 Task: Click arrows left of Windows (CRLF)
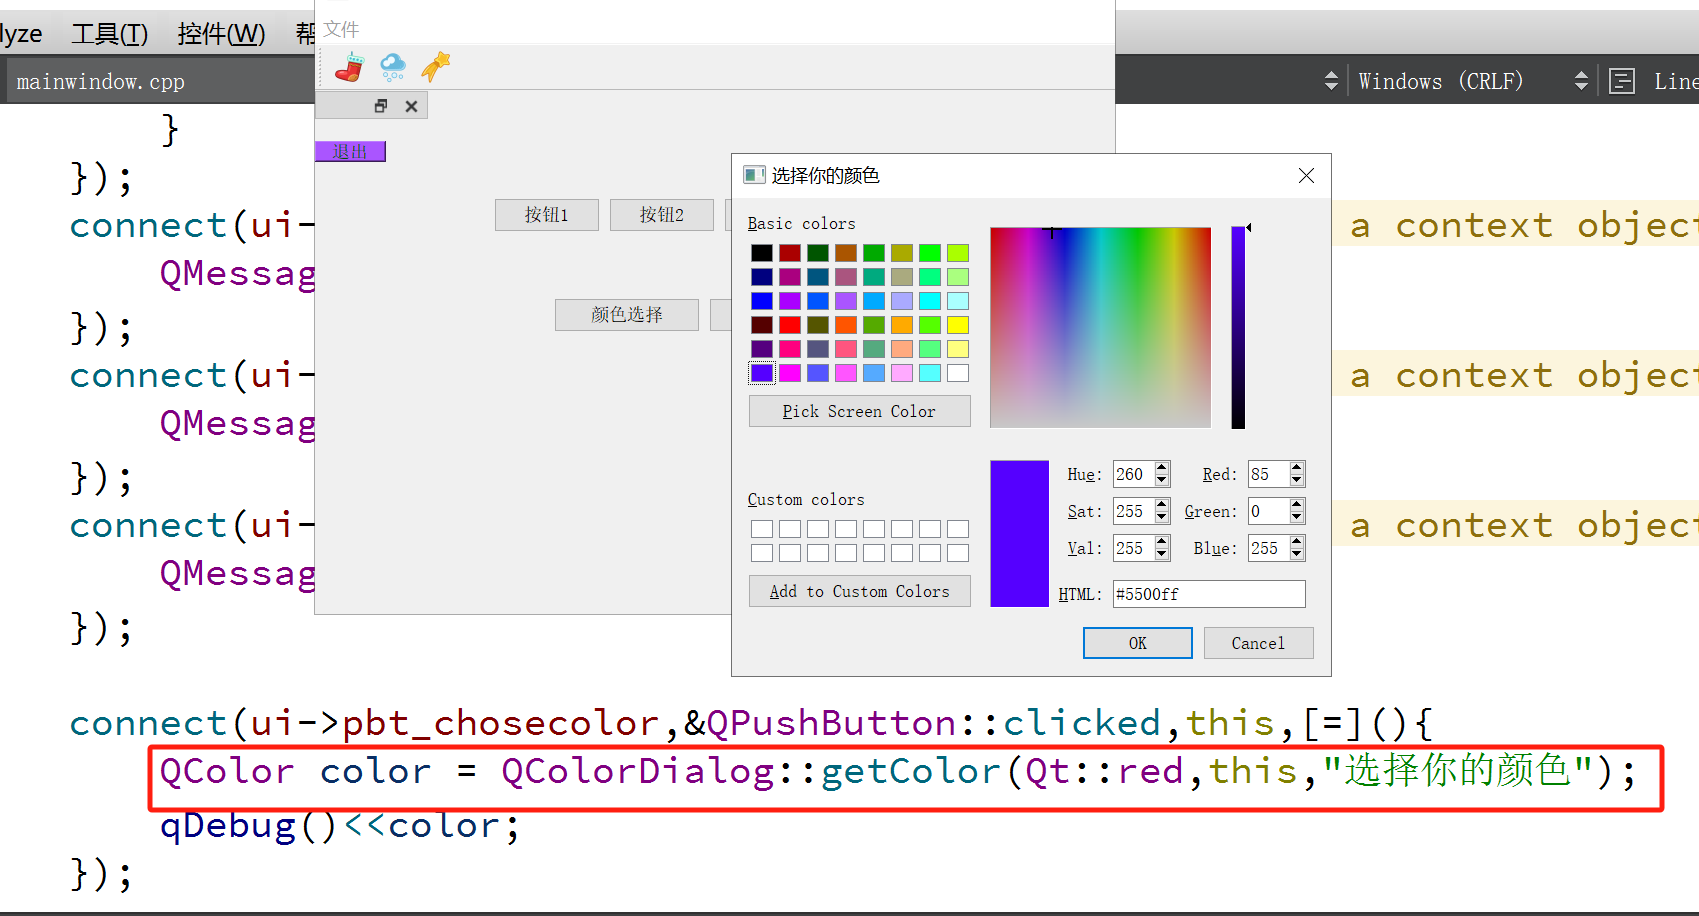(1331, 81)
